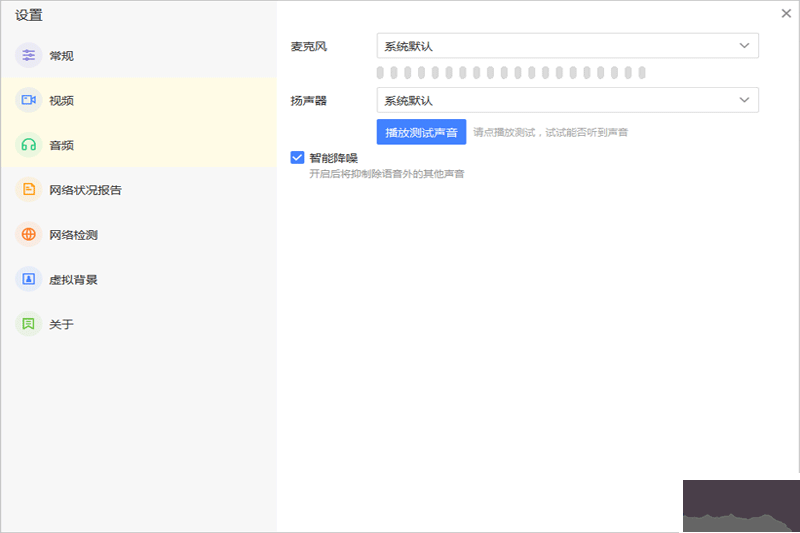Expand the 麦克风 dropdown arrow
Viewport: 800px width, 533px height.
pyautogui.click(x=744, y=46)
